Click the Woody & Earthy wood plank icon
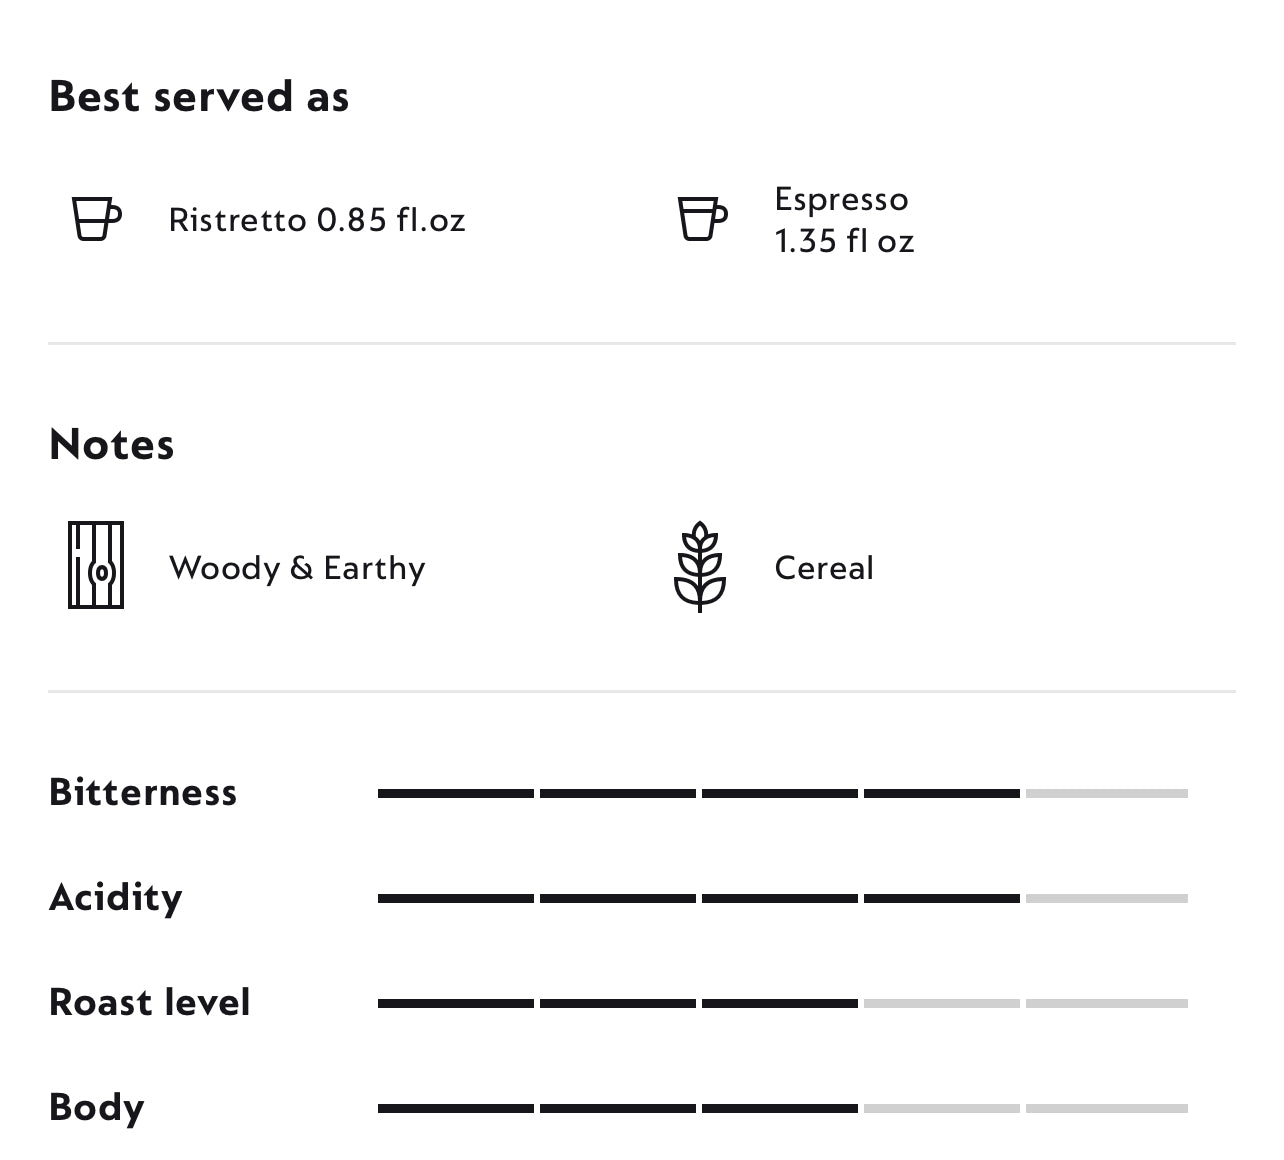1284x1160 pixels. [96, 566]
